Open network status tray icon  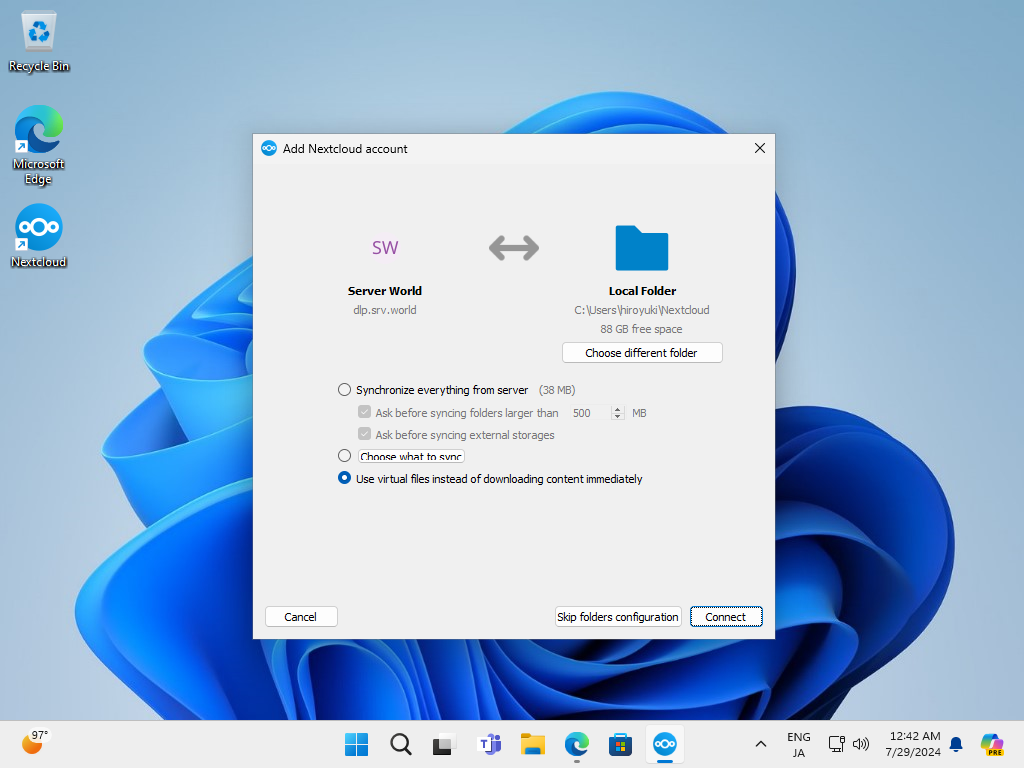(x=837, y=744)
